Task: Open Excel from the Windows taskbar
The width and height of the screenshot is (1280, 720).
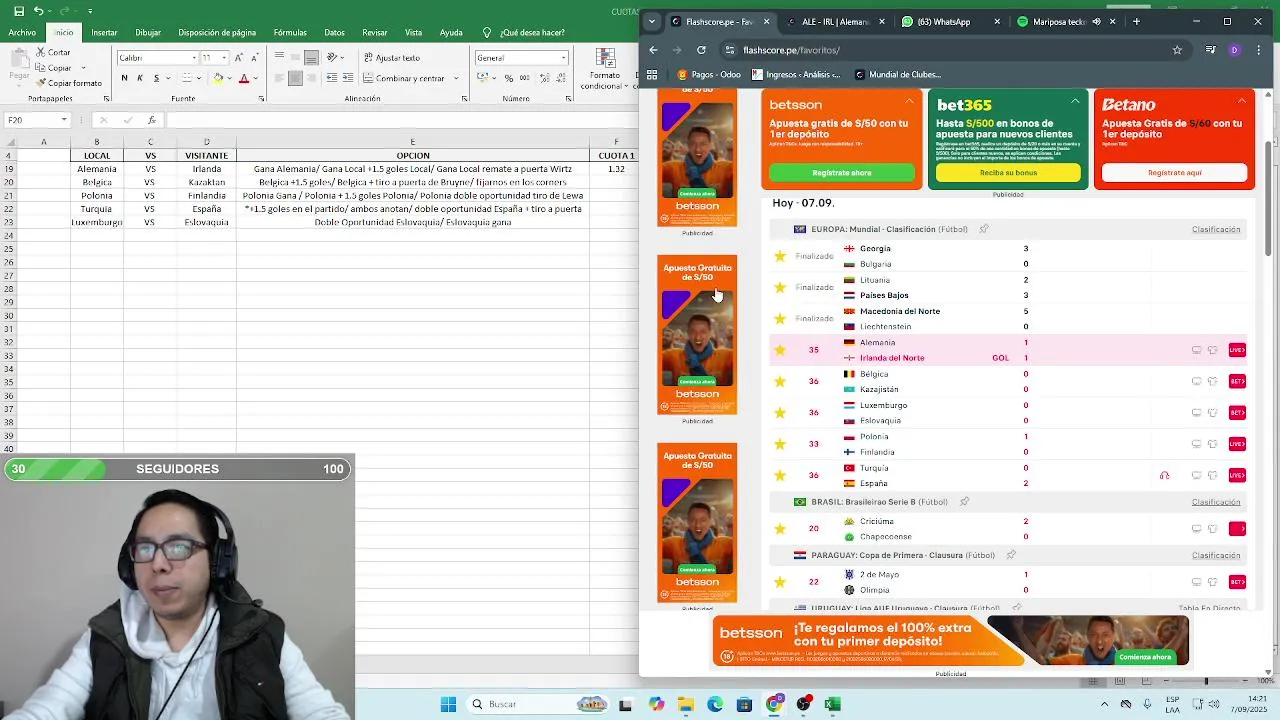Action: (x=832, y=704)
